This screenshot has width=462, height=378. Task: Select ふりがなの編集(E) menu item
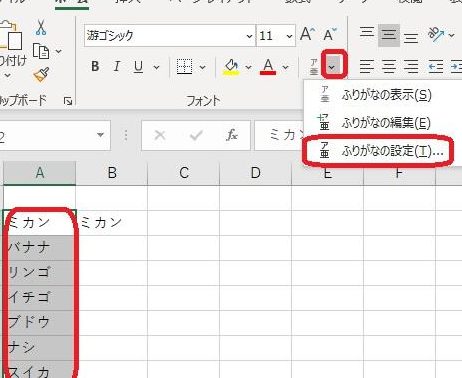[383, 123]
